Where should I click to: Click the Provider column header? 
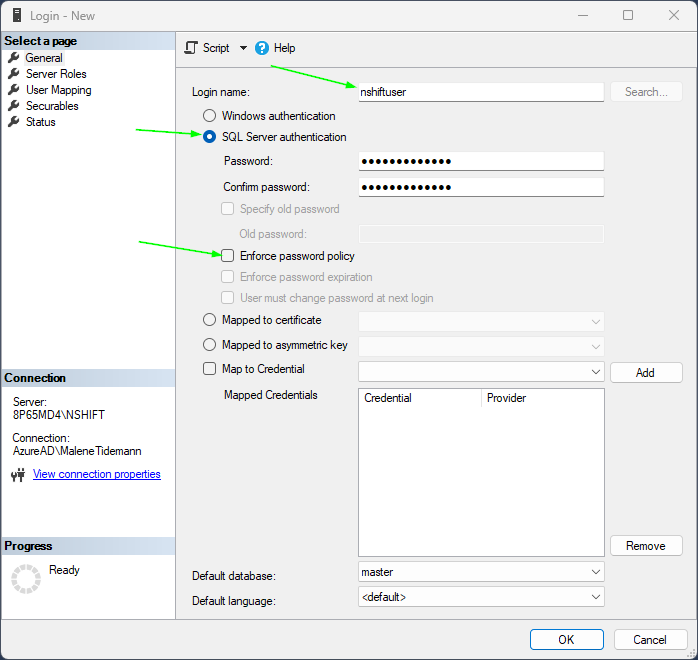[543, 398]
